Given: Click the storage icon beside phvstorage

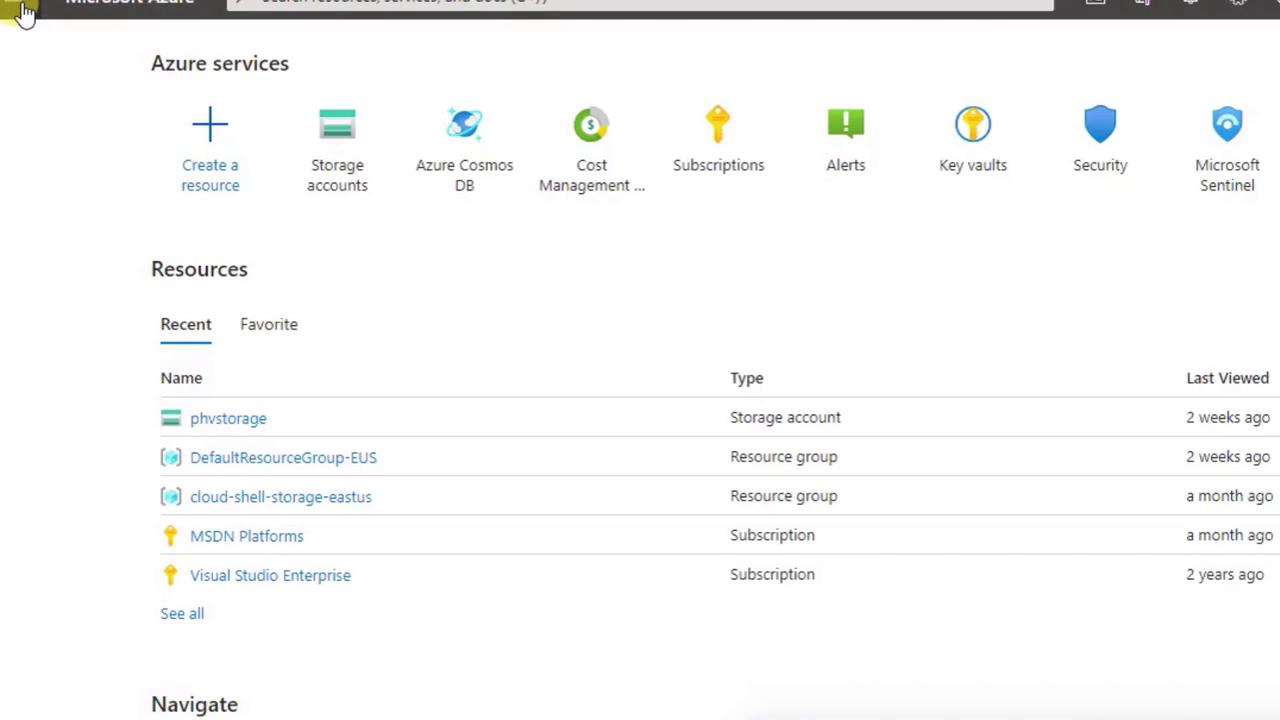Looking at the screenshot, I should point(171,418).
